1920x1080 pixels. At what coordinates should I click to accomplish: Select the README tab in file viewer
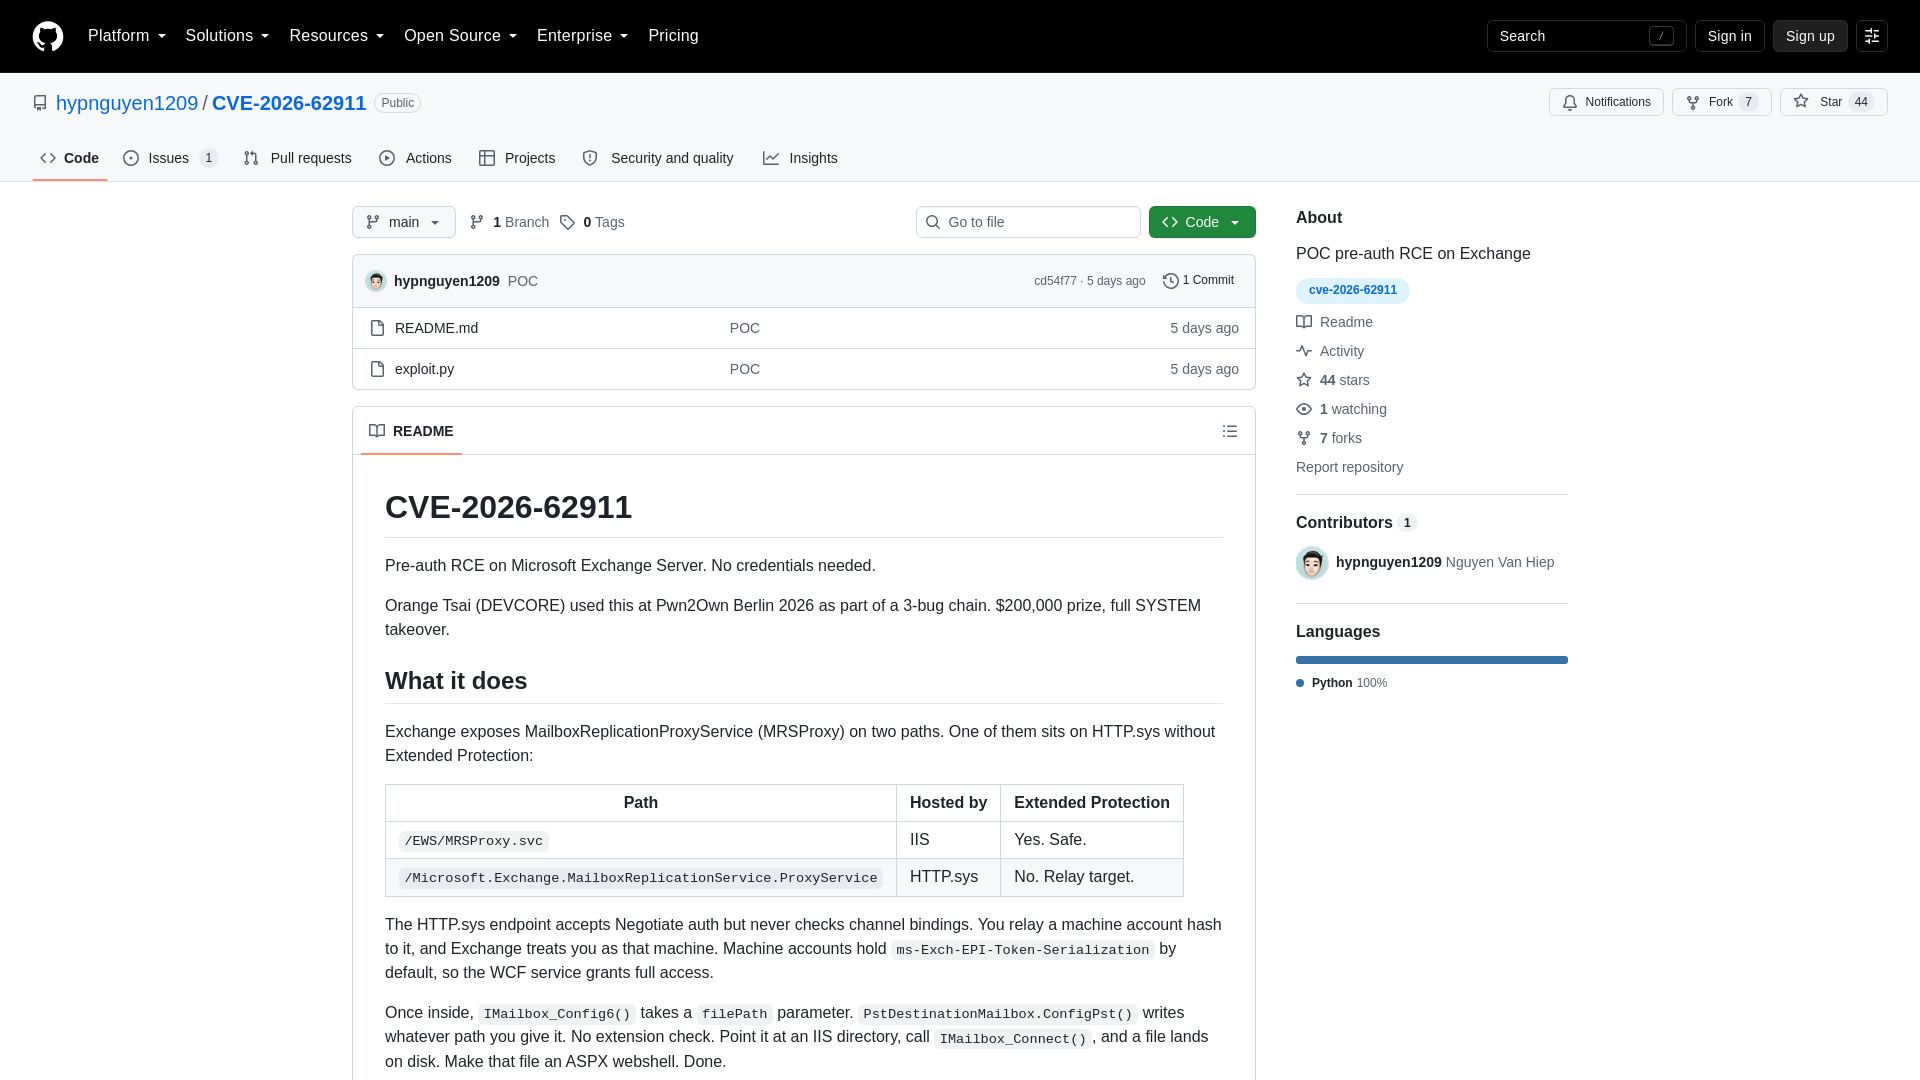click(411, 431)
